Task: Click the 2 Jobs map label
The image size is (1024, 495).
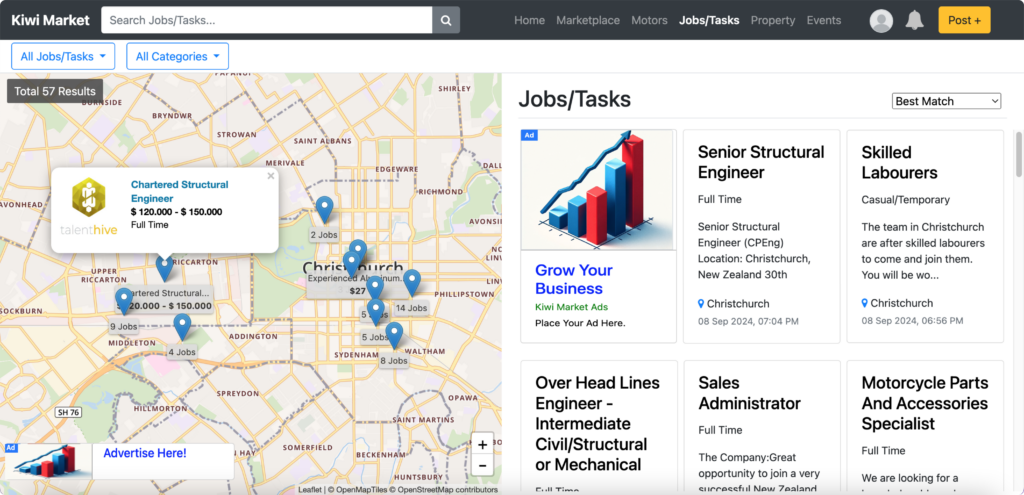Action: click(x=323, y=234)
